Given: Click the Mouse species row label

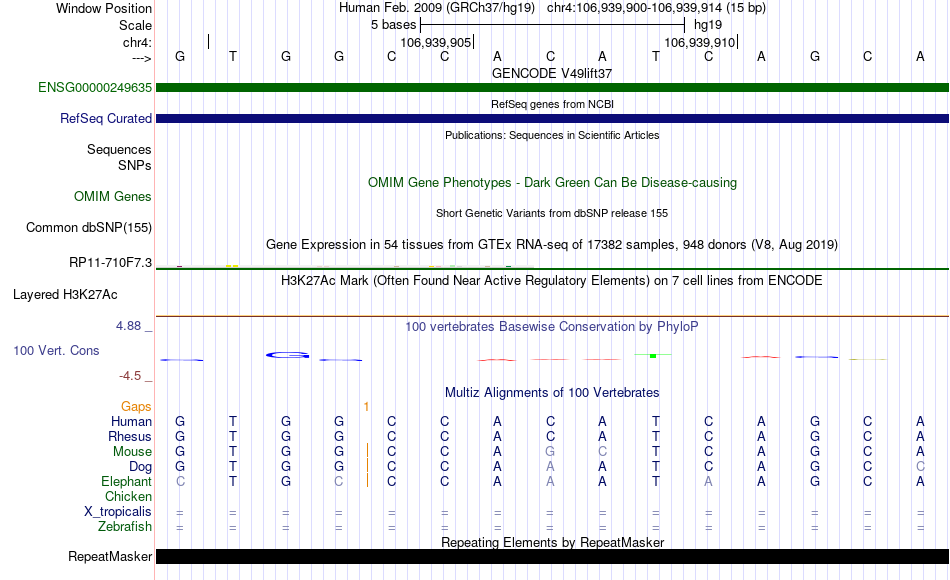Looking at the screenshot, I should pyautogui.click(x=132, y=452).
